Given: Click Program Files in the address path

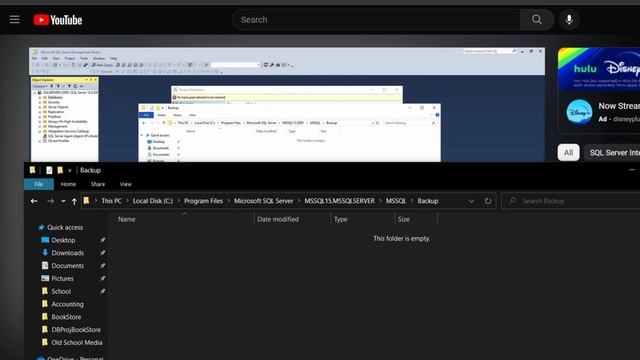Looking at the screenshot, I should pos(203,201).
